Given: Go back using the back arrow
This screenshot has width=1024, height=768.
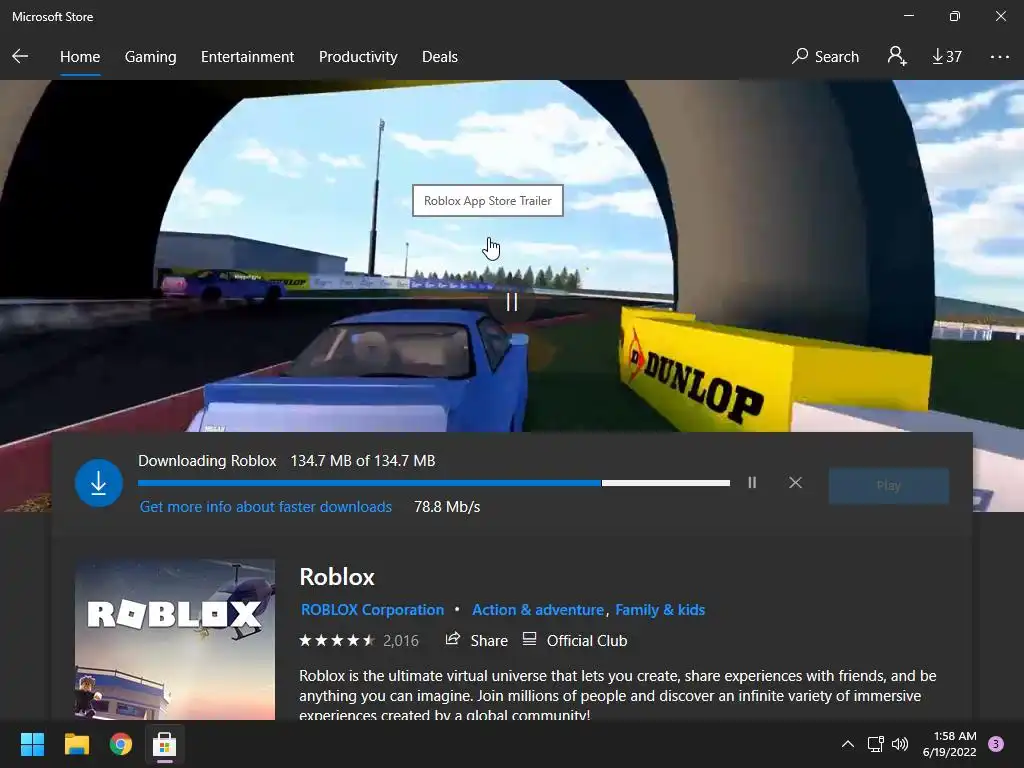Looking at the screenshot, I should 20,56.
